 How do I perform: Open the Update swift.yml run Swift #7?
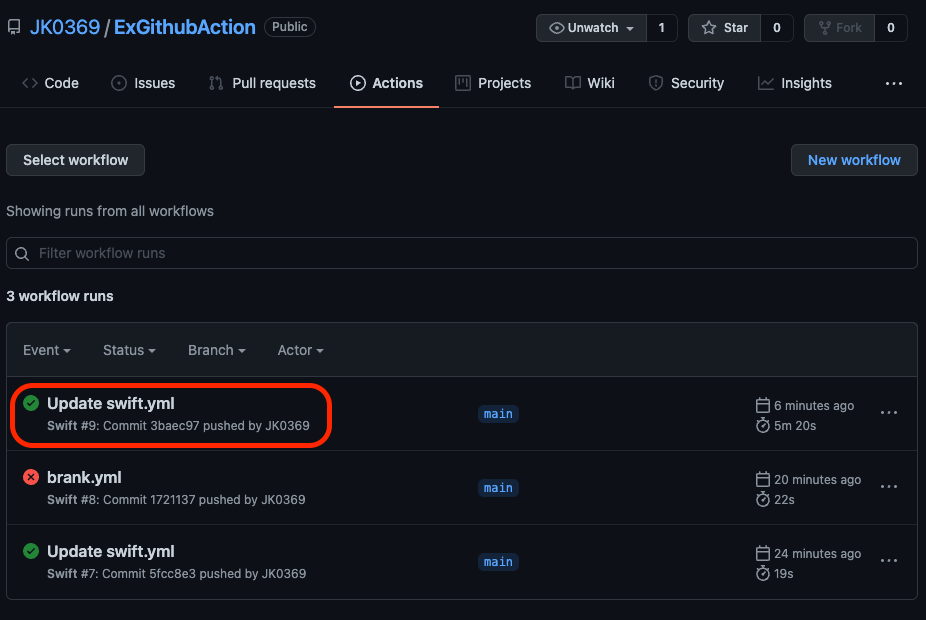110,551
